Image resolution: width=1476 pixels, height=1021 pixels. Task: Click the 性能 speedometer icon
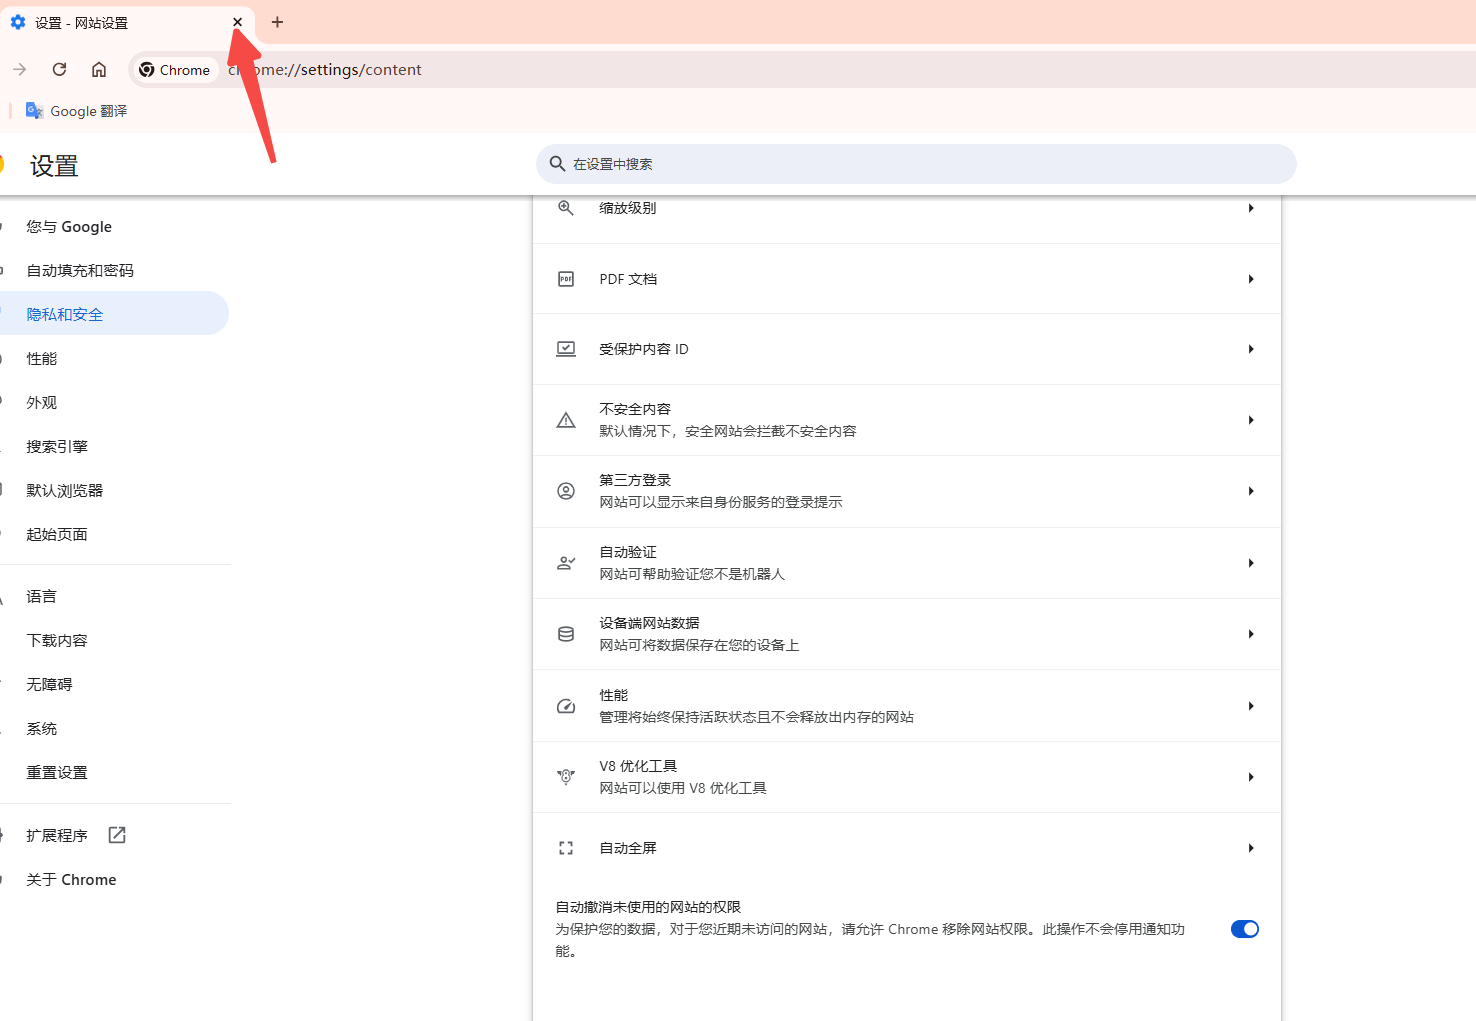pyautogui.click(x=566, y=706)
